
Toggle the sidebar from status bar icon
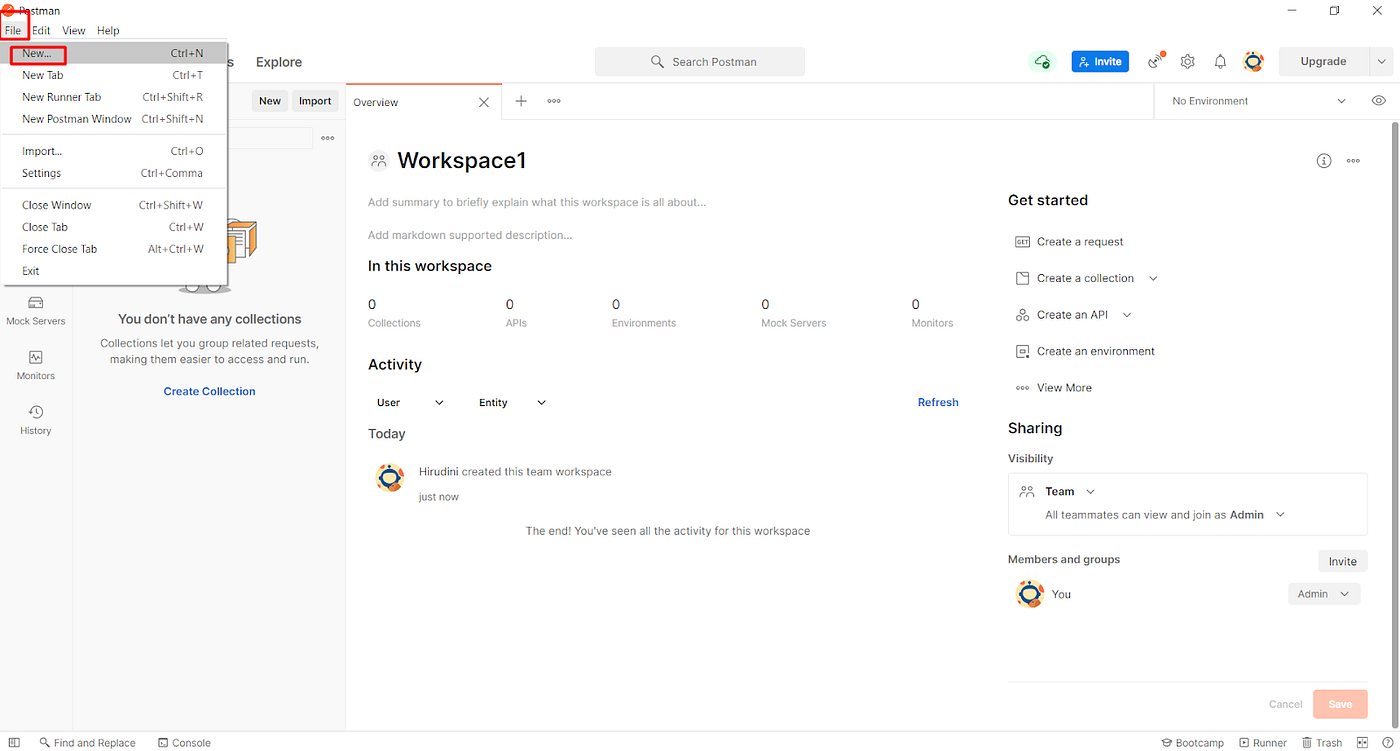[x=15, y=743]
